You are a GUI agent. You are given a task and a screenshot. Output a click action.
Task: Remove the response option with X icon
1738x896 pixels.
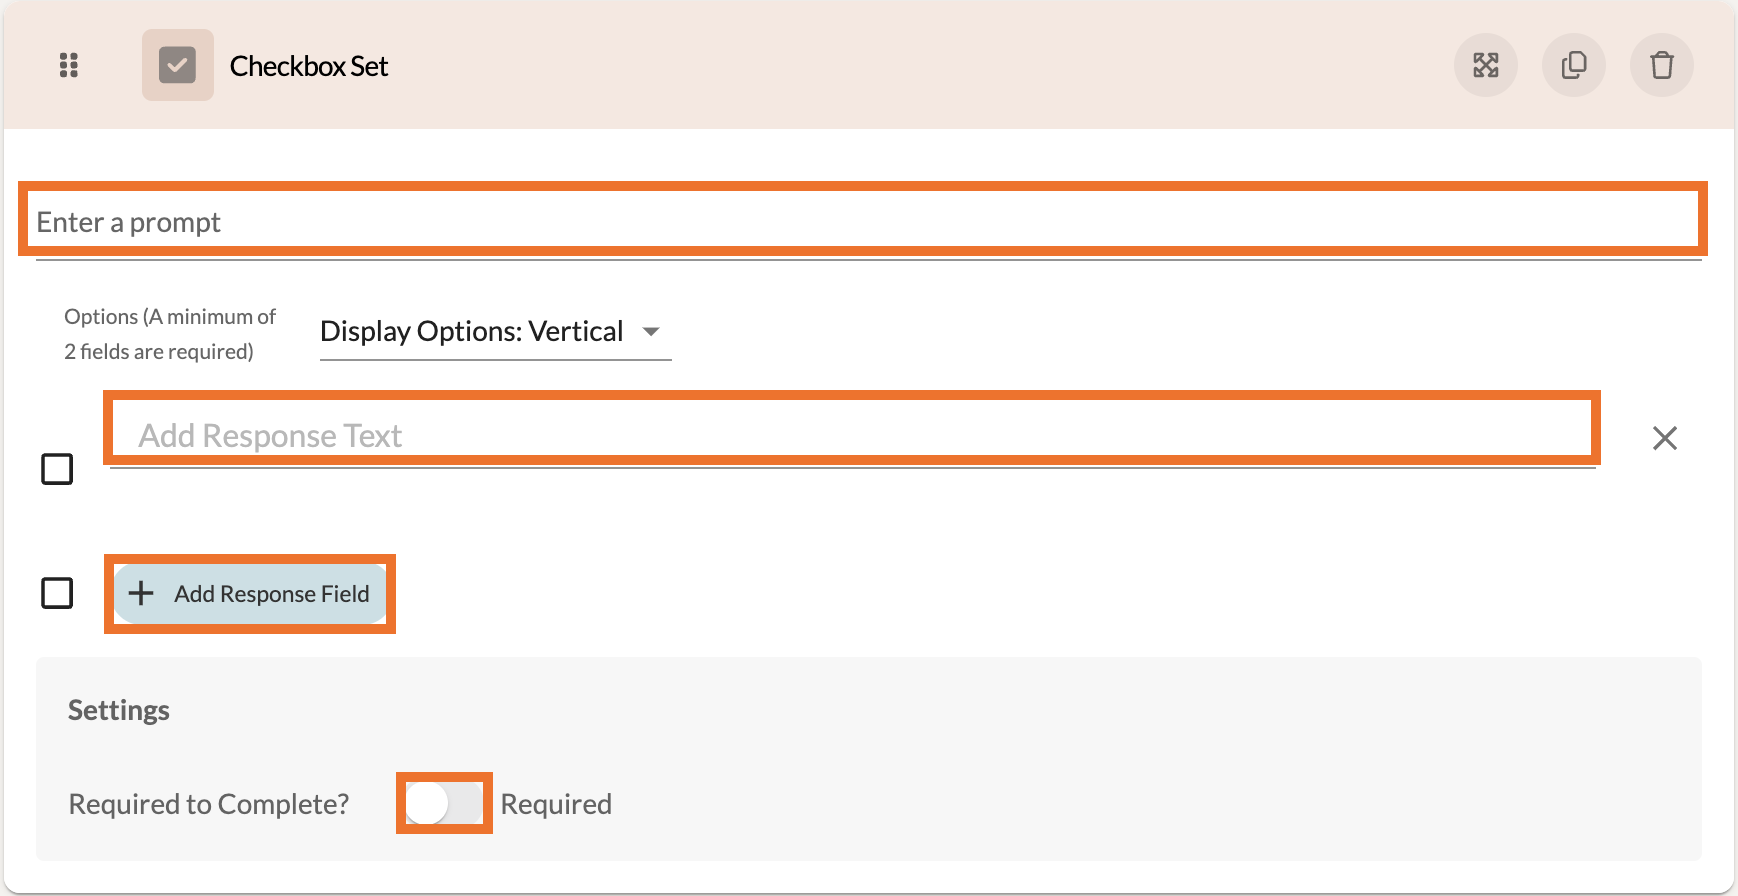pyautogui.click(x=1664, y=438)
